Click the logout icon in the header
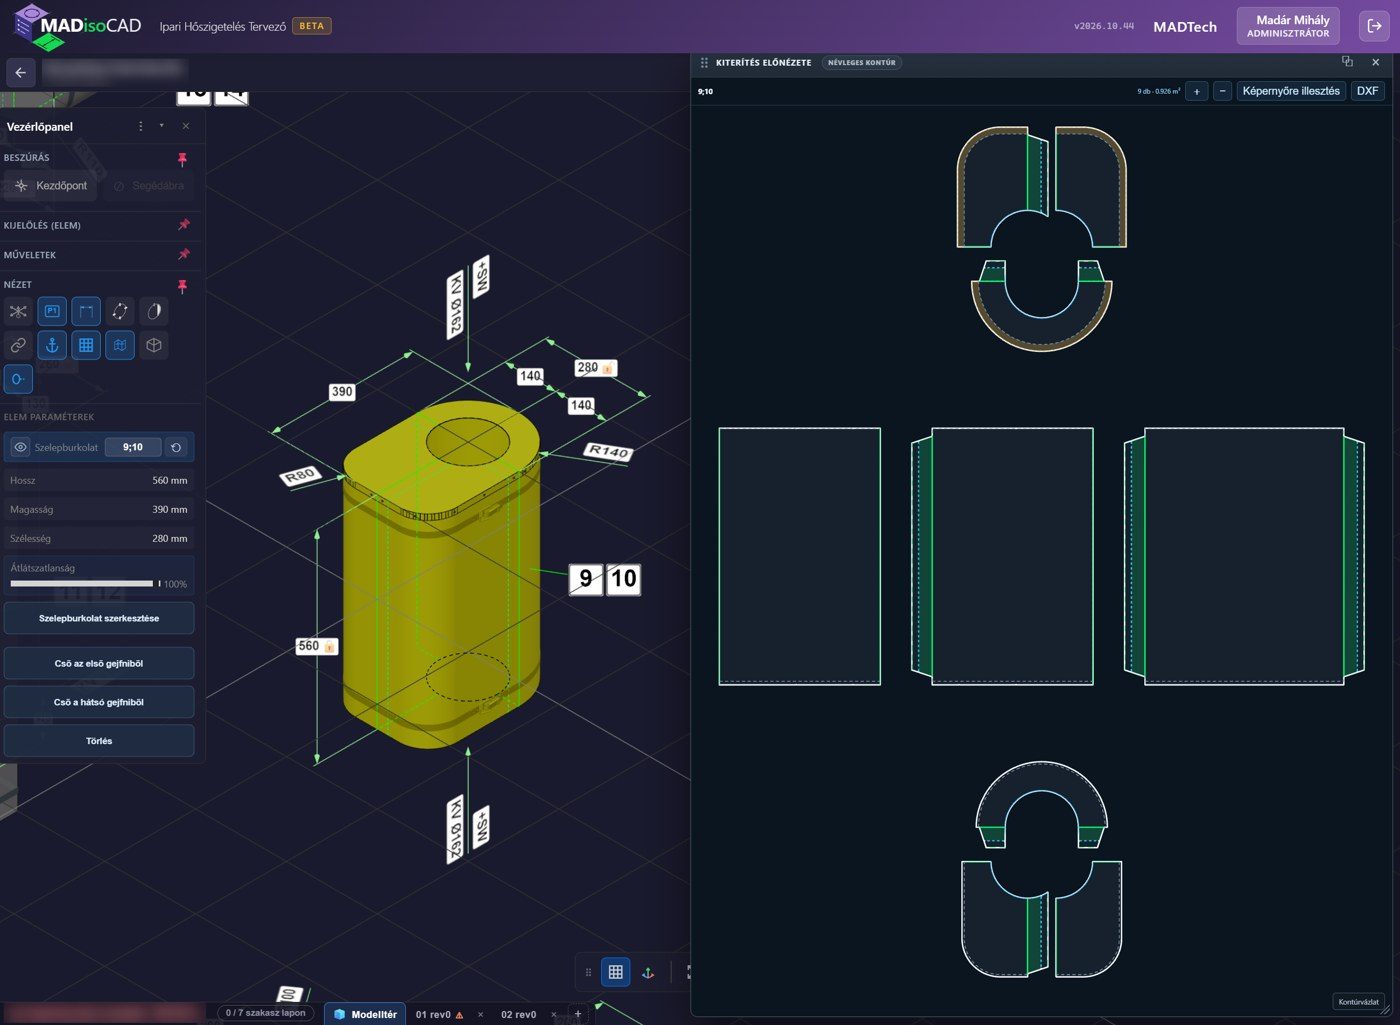This screenshot has width=1400, height=1025. [1374, 26]
